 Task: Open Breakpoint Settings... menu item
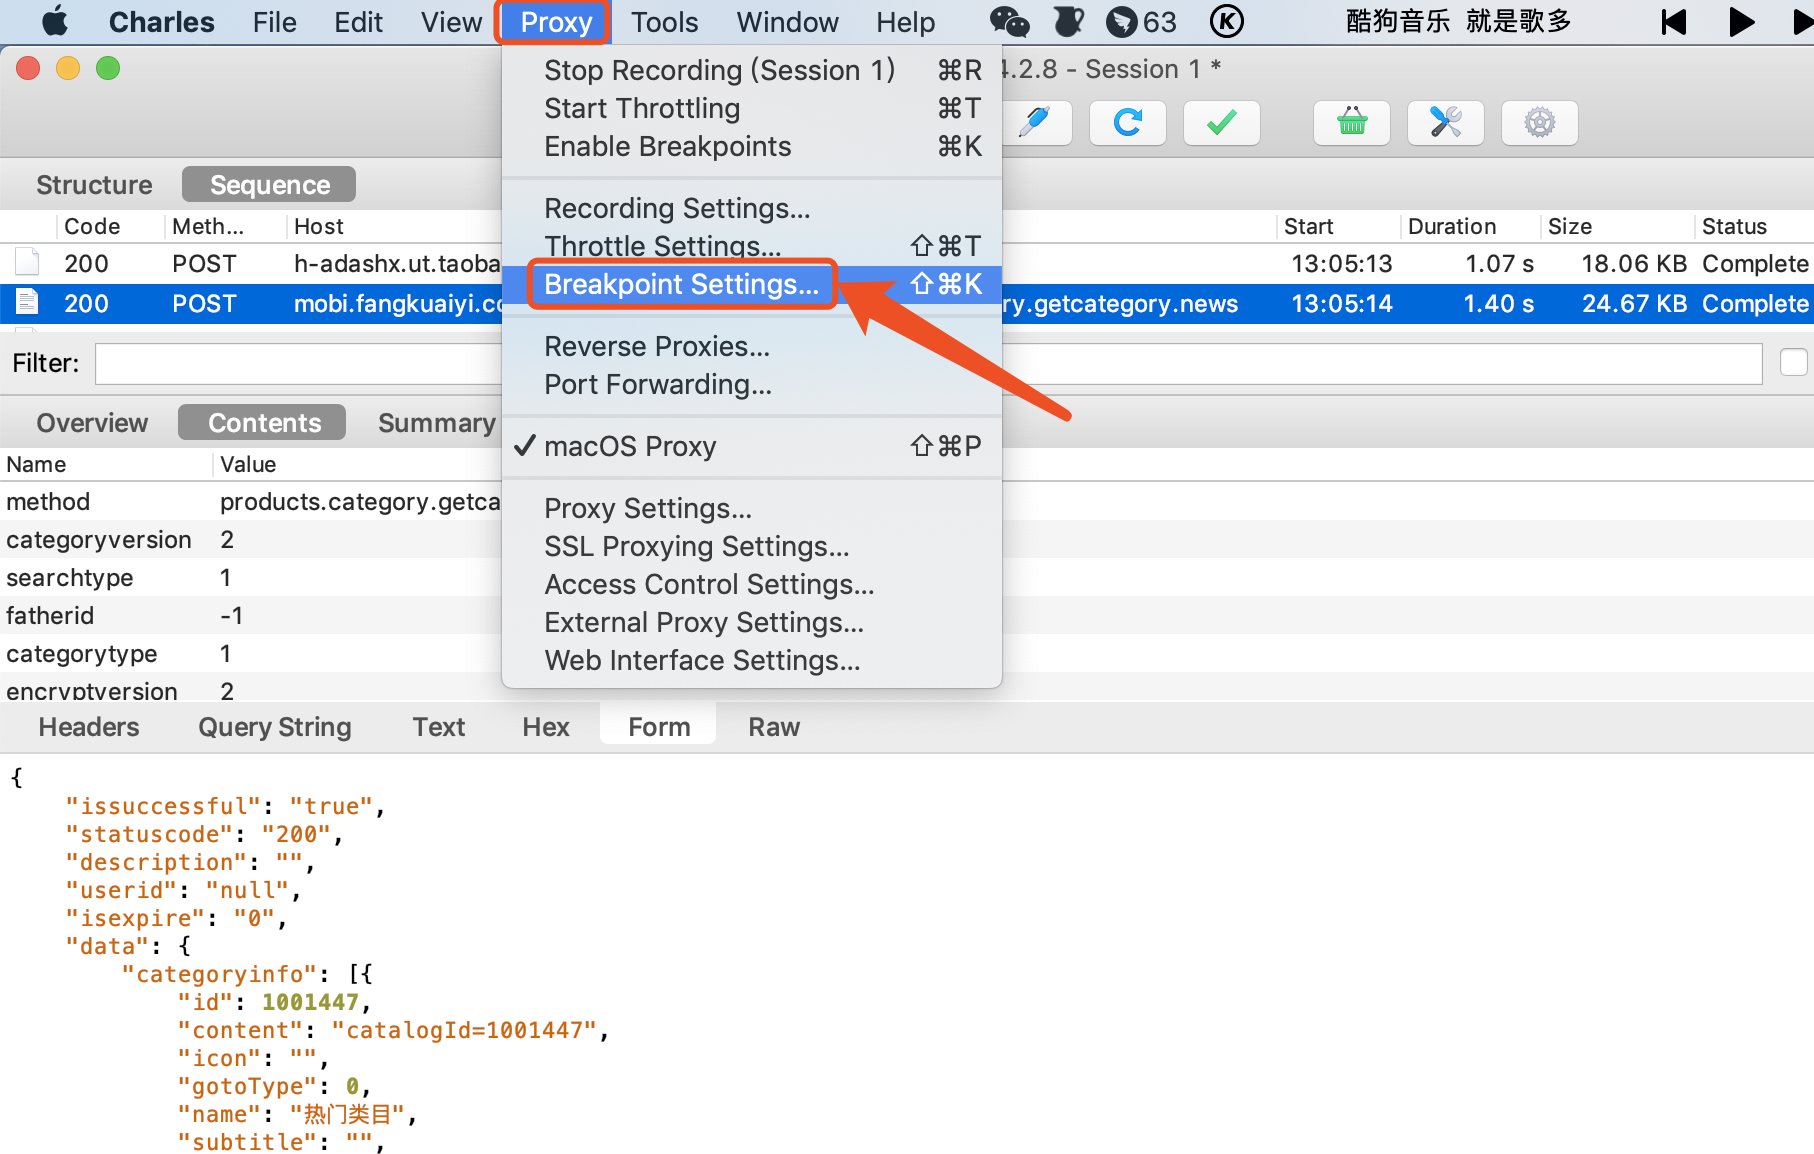pyautogui.click(x=752, y=284)
